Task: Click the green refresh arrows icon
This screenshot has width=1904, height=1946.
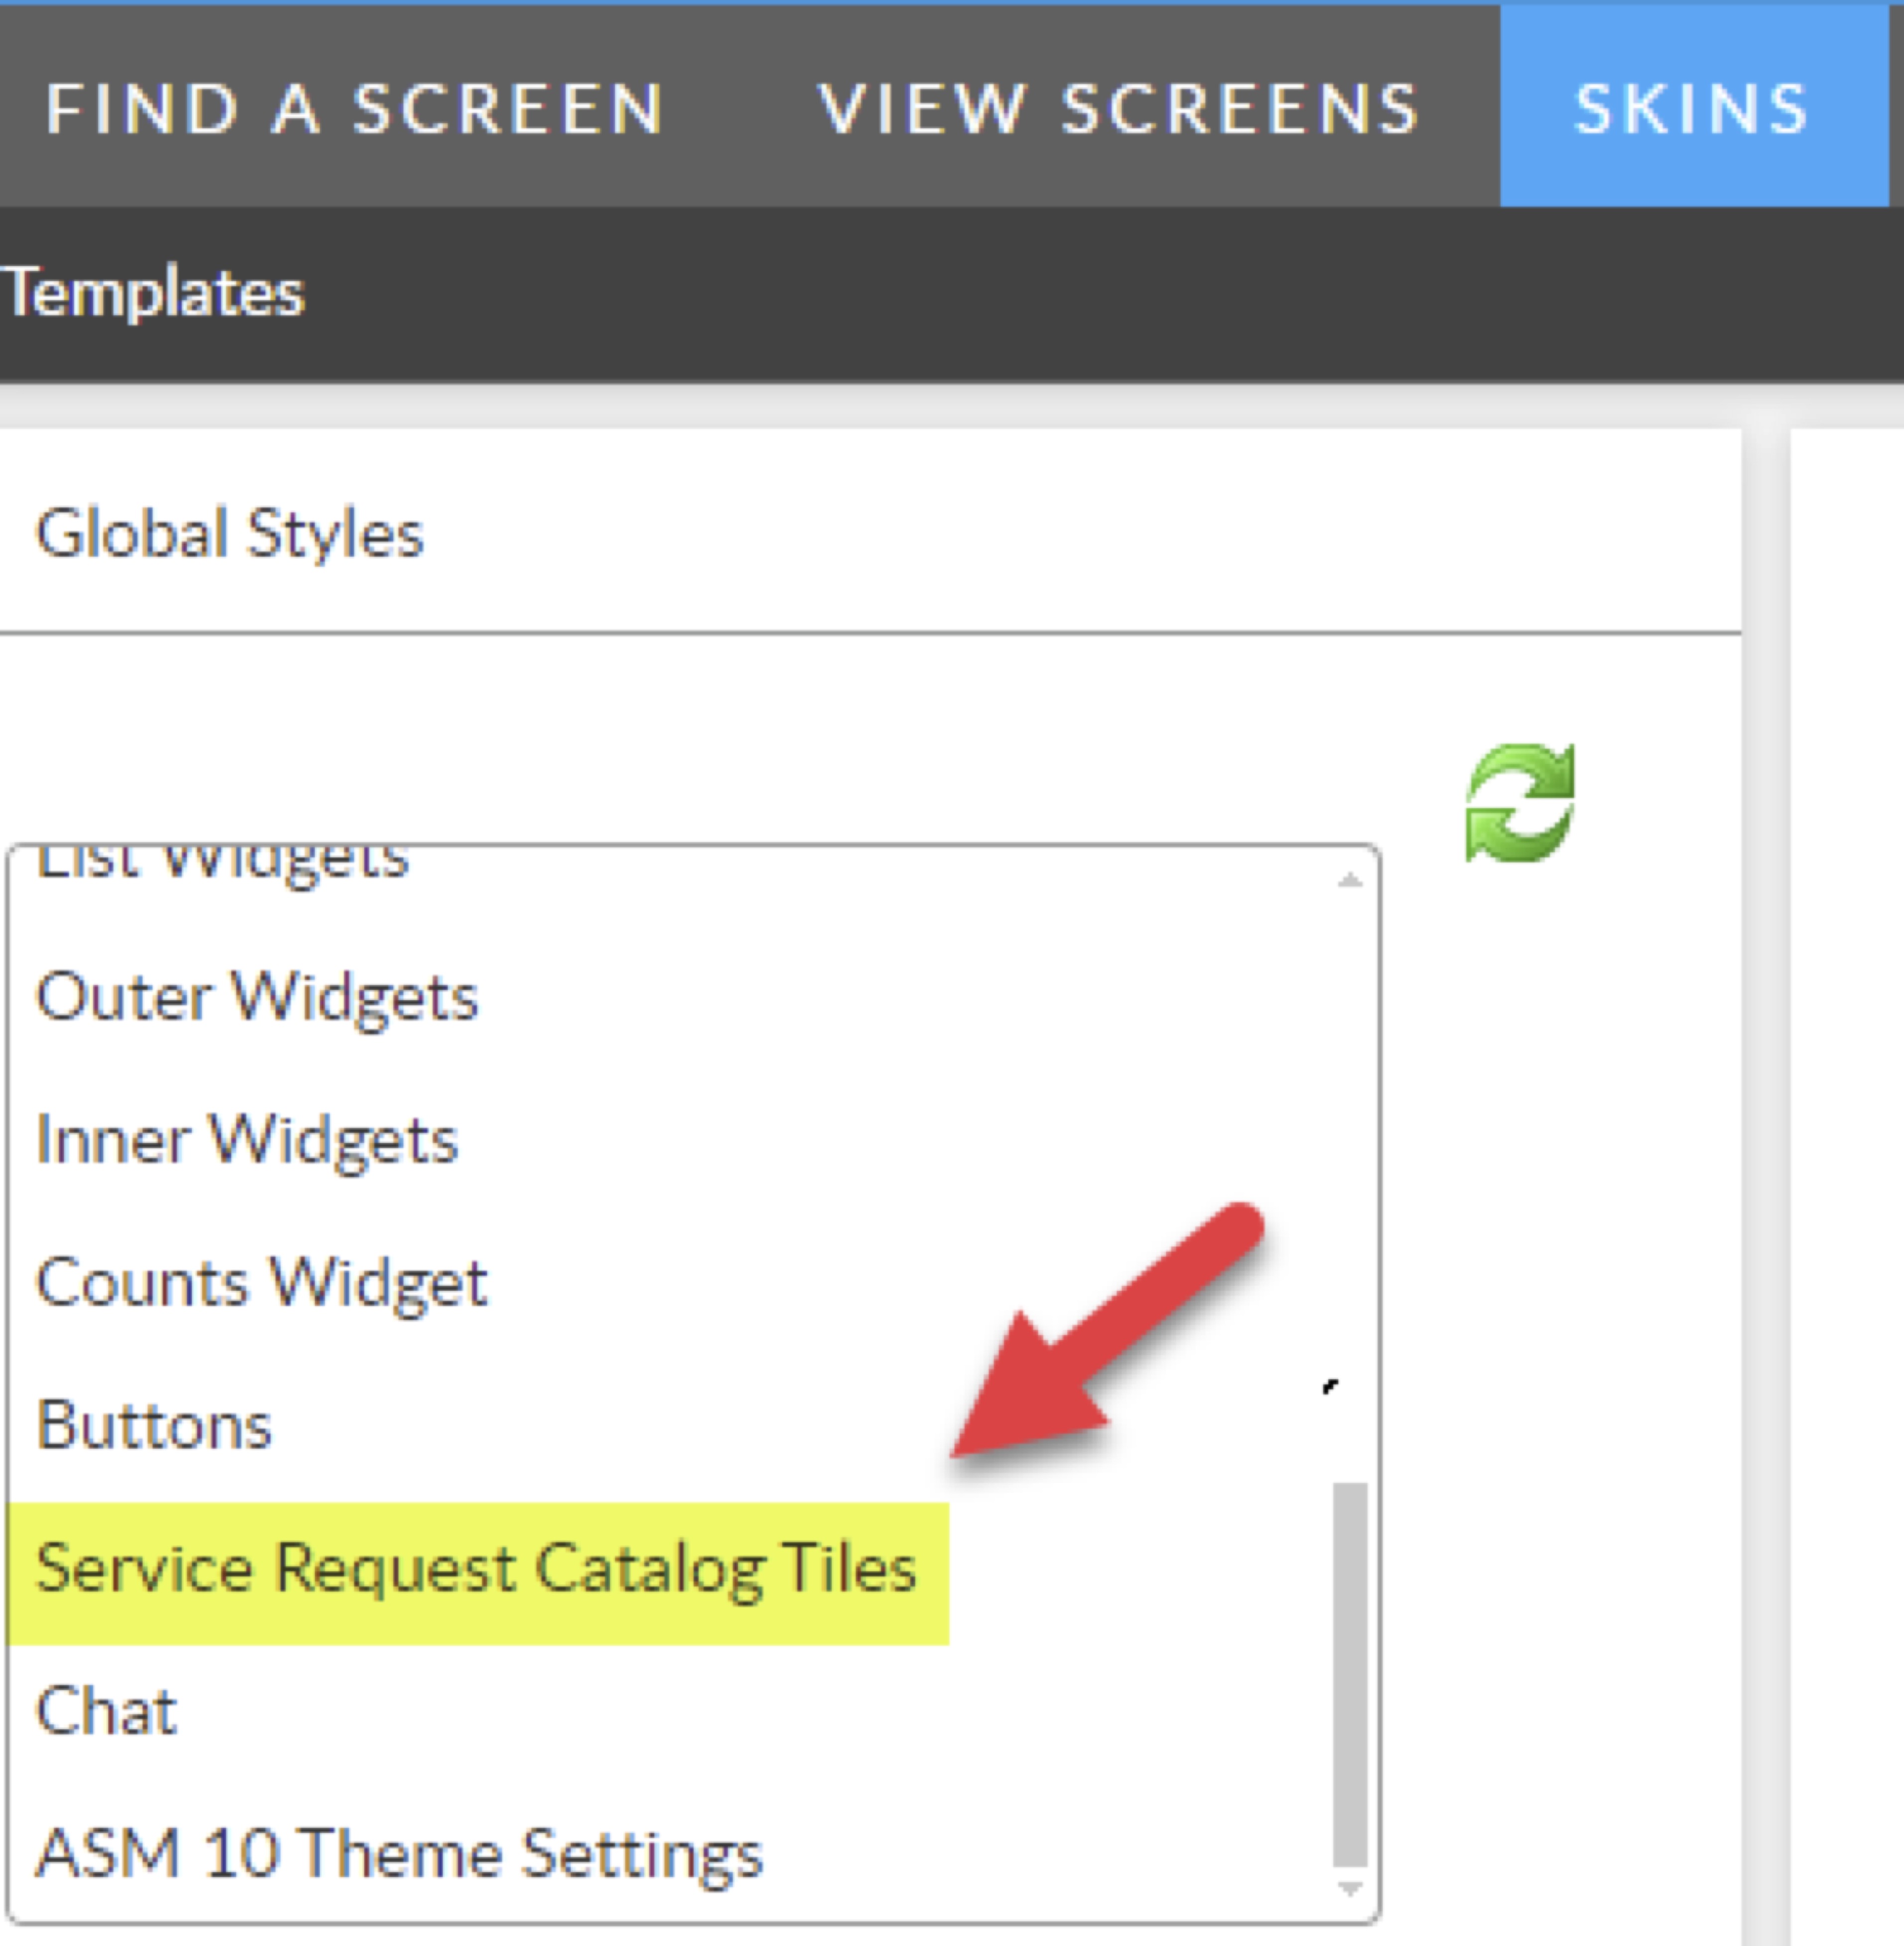Action: point(1519,802)
